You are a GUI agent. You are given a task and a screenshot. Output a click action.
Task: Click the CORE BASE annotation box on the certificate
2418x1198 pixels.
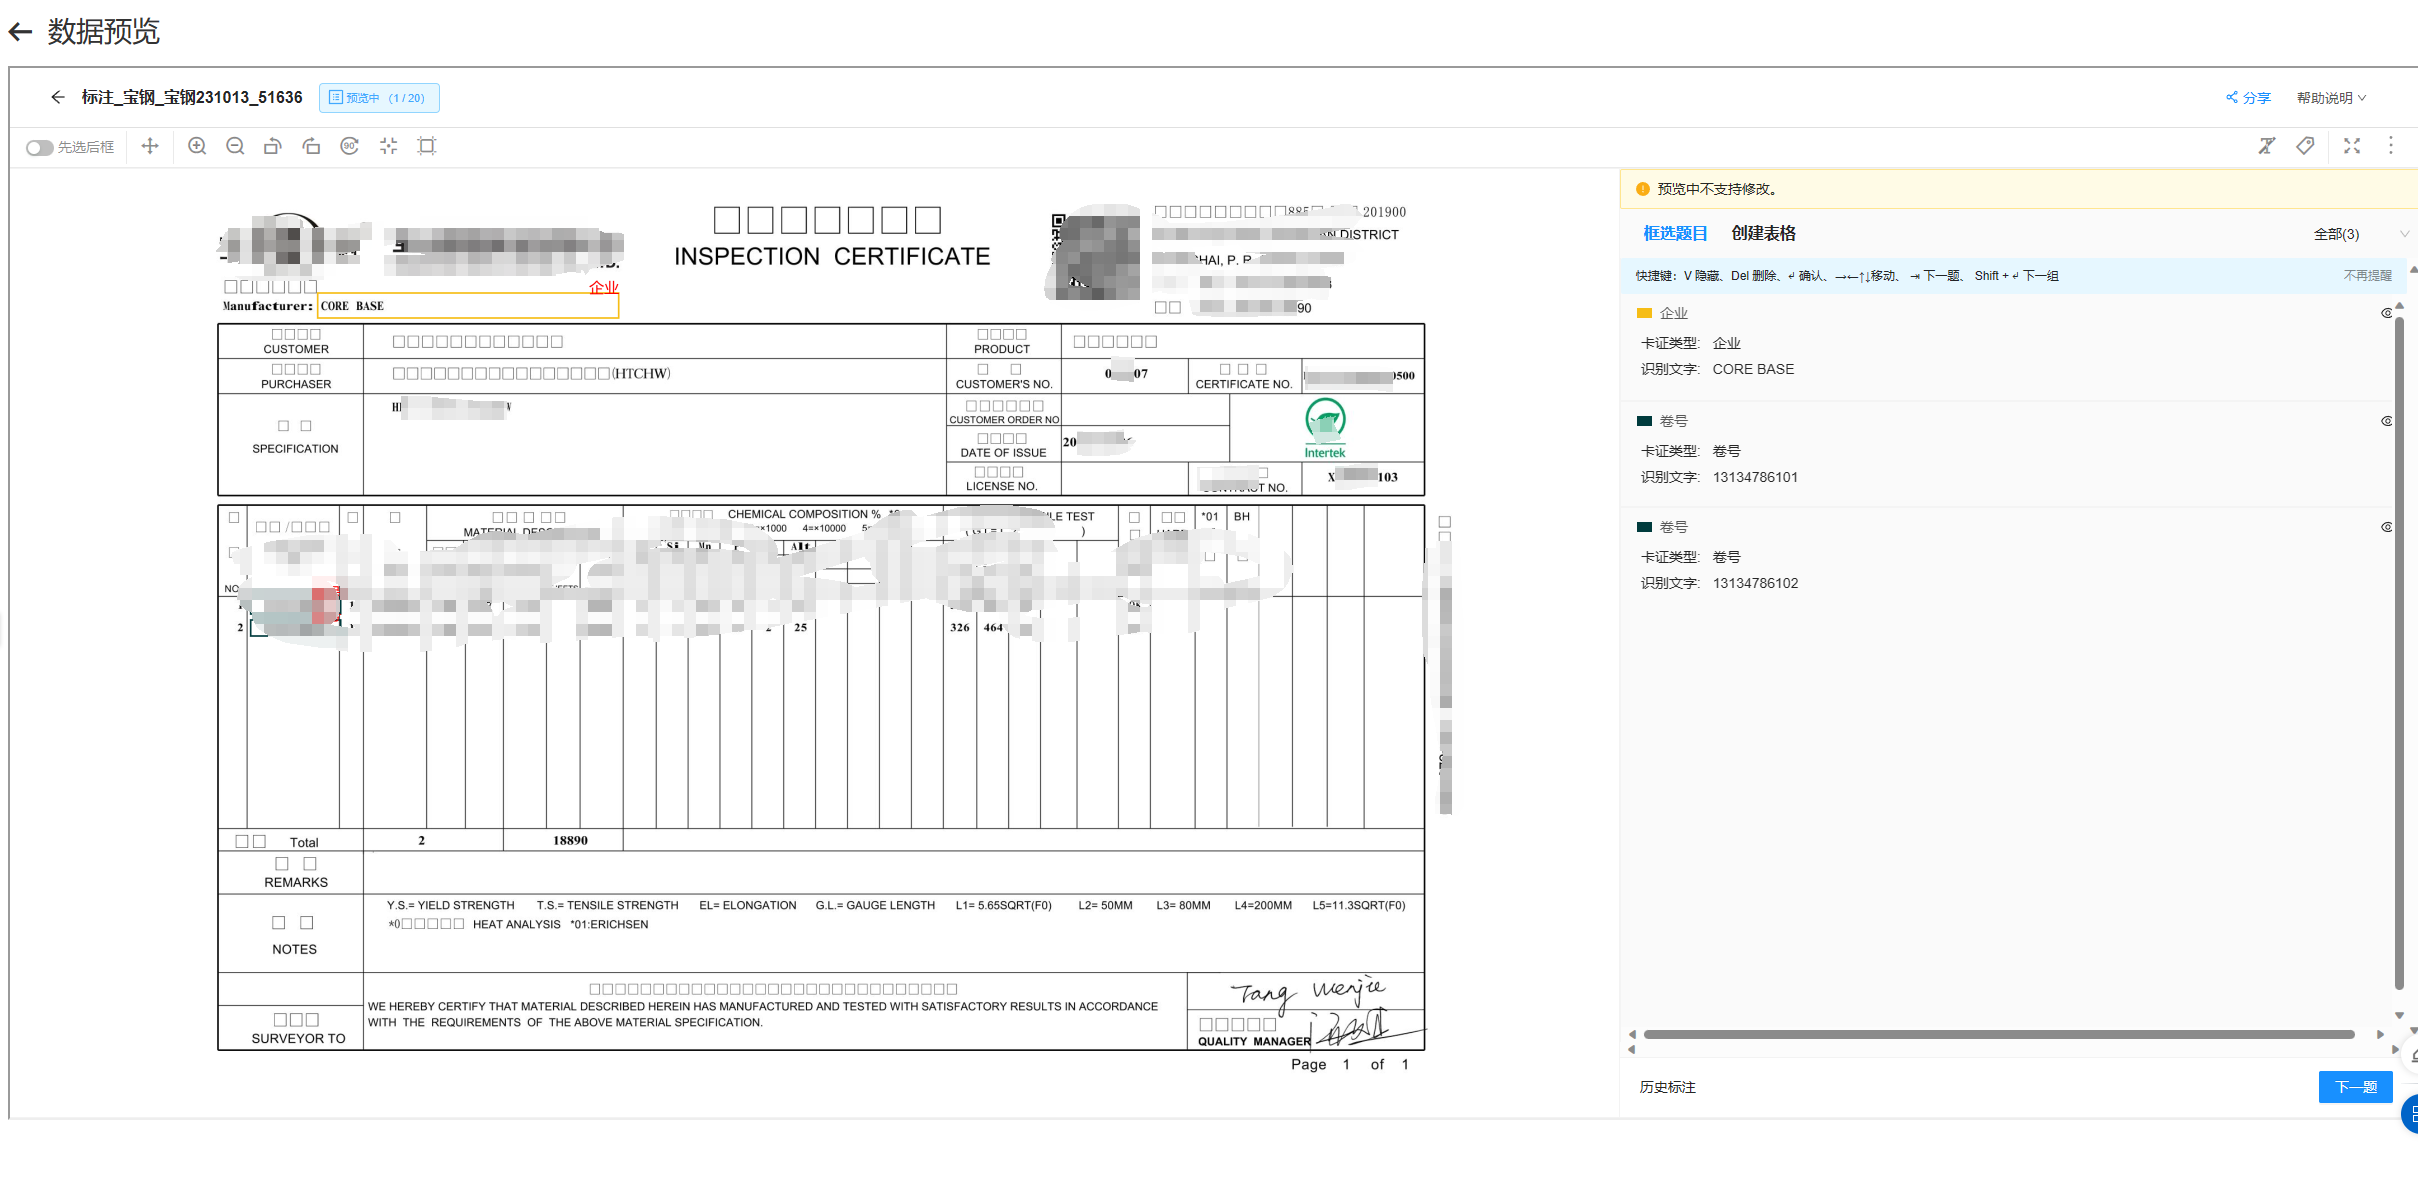pyautogui.click(x=468, y=306)
